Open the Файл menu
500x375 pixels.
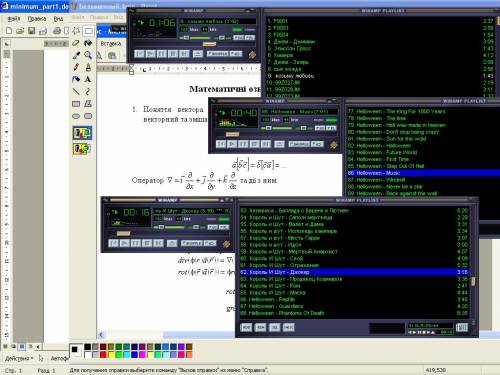point(14,19)
